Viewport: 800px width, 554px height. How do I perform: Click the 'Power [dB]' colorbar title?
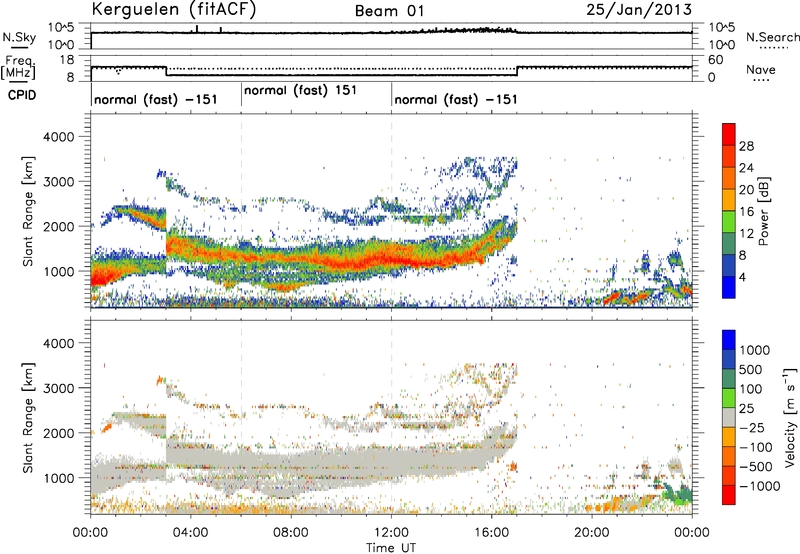tap(763, 211)
